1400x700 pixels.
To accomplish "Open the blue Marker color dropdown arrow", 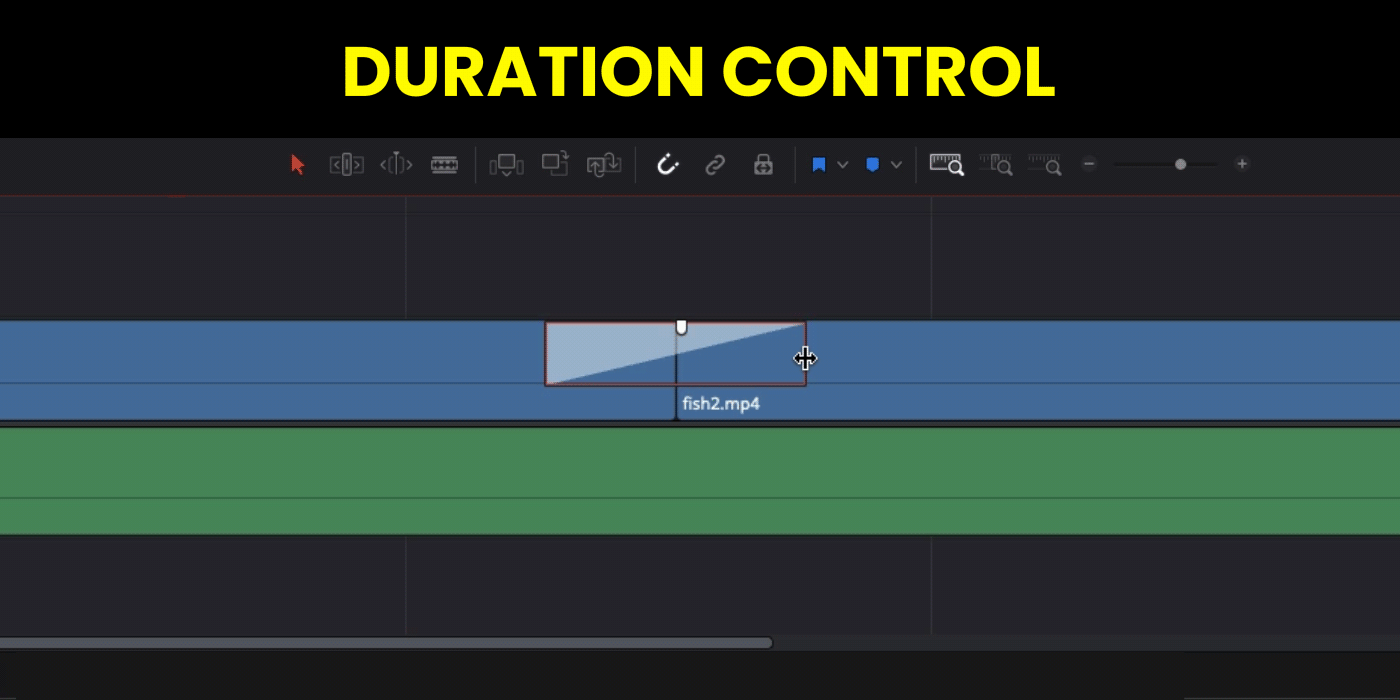I will 896,165.
